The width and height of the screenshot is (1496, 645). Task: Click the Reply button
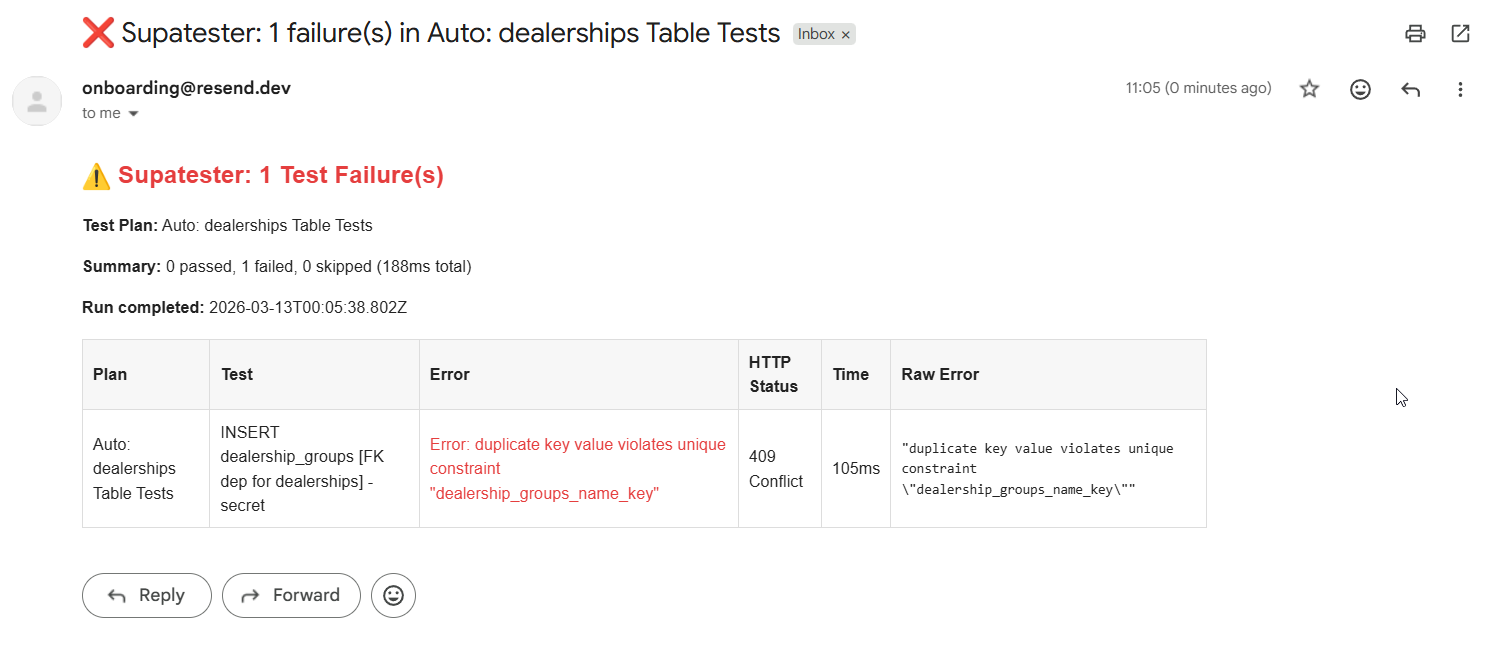(x=146, y=595)
